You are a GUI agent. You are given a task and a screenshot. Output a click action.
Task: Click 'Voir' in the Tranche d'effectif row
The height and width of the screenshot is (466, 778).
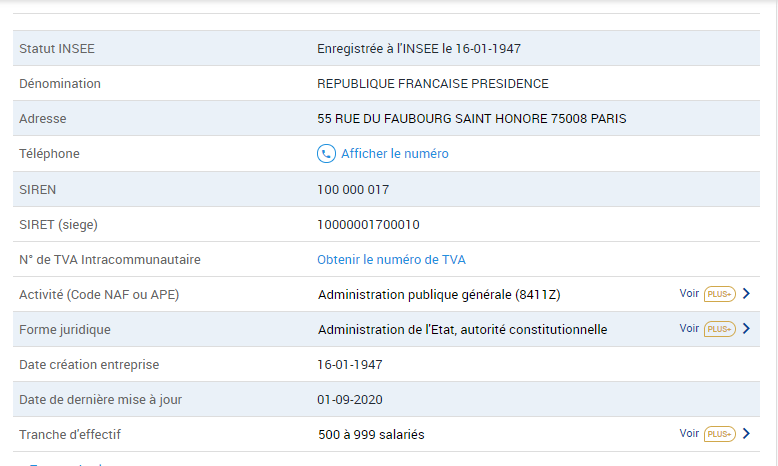(x=689, y=433)
